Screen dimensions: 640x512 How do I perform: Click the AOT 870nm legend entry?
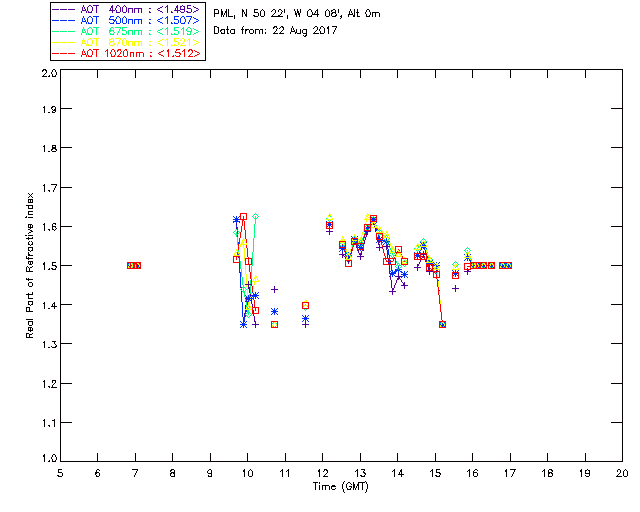(127, 42)
